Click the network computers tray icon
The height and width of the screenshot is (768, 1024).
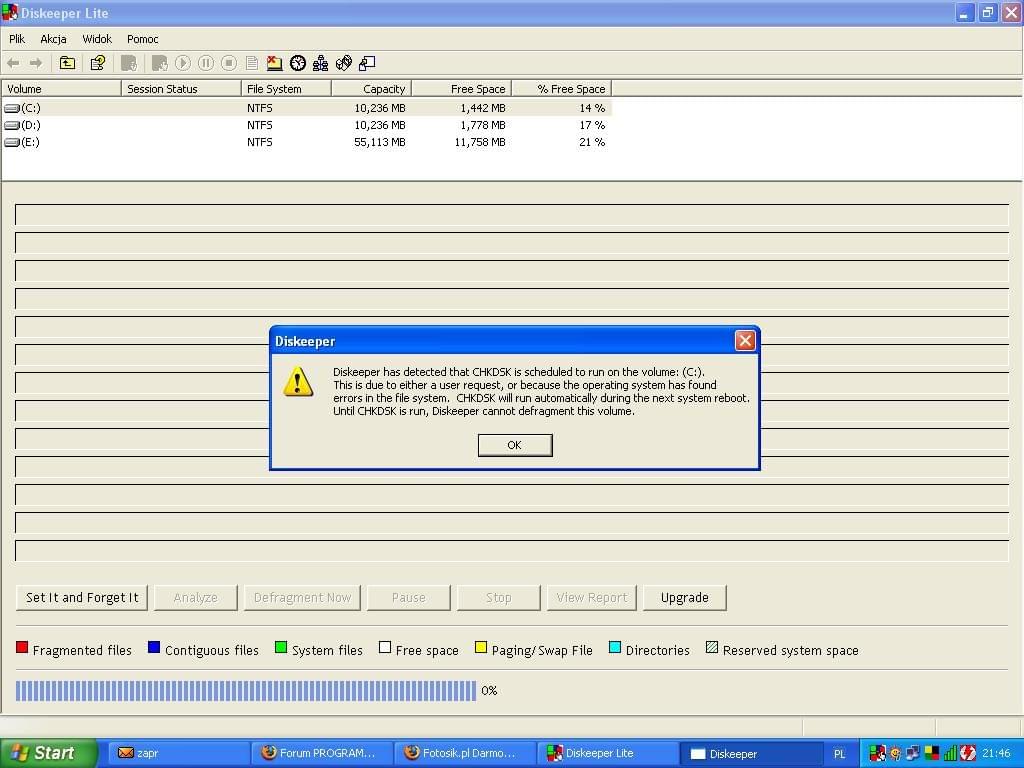tap(913, 754)
